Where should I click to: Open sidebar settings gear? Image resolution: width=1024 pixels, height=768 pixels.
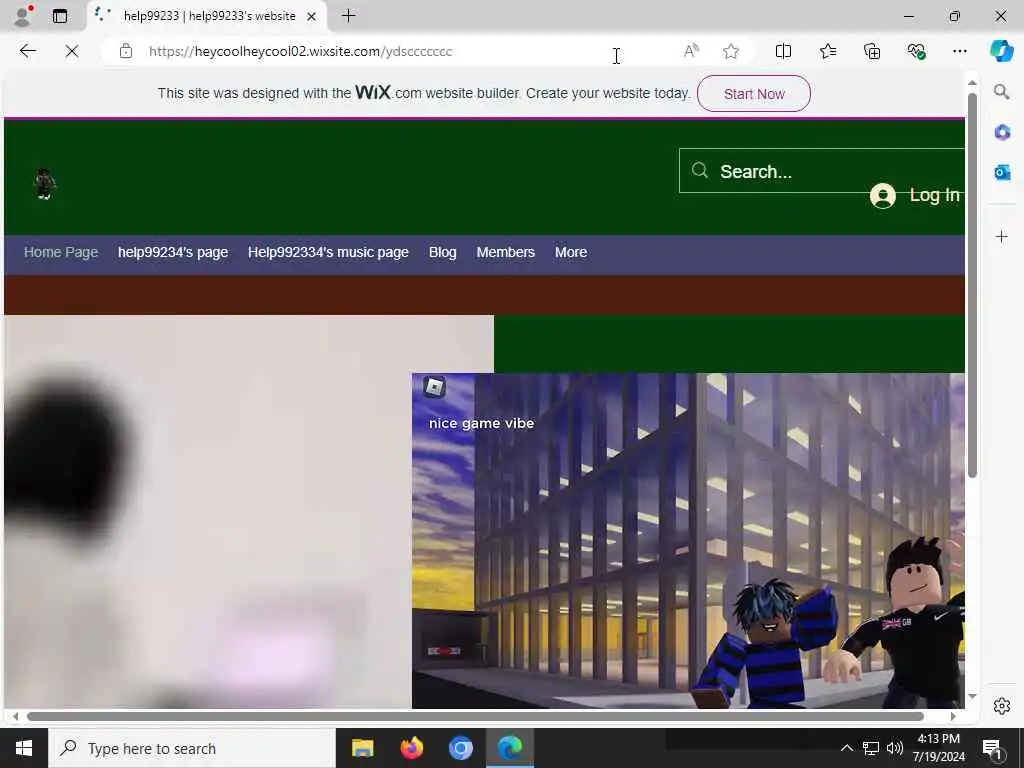[1002, 706]
